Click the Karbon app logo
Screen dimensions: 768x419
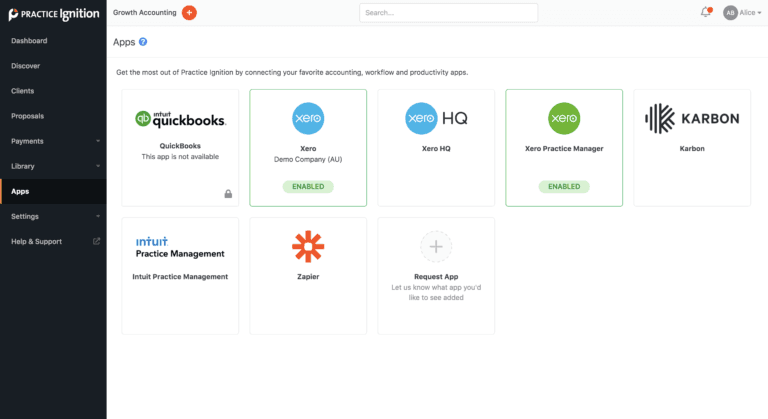point(692,118)
